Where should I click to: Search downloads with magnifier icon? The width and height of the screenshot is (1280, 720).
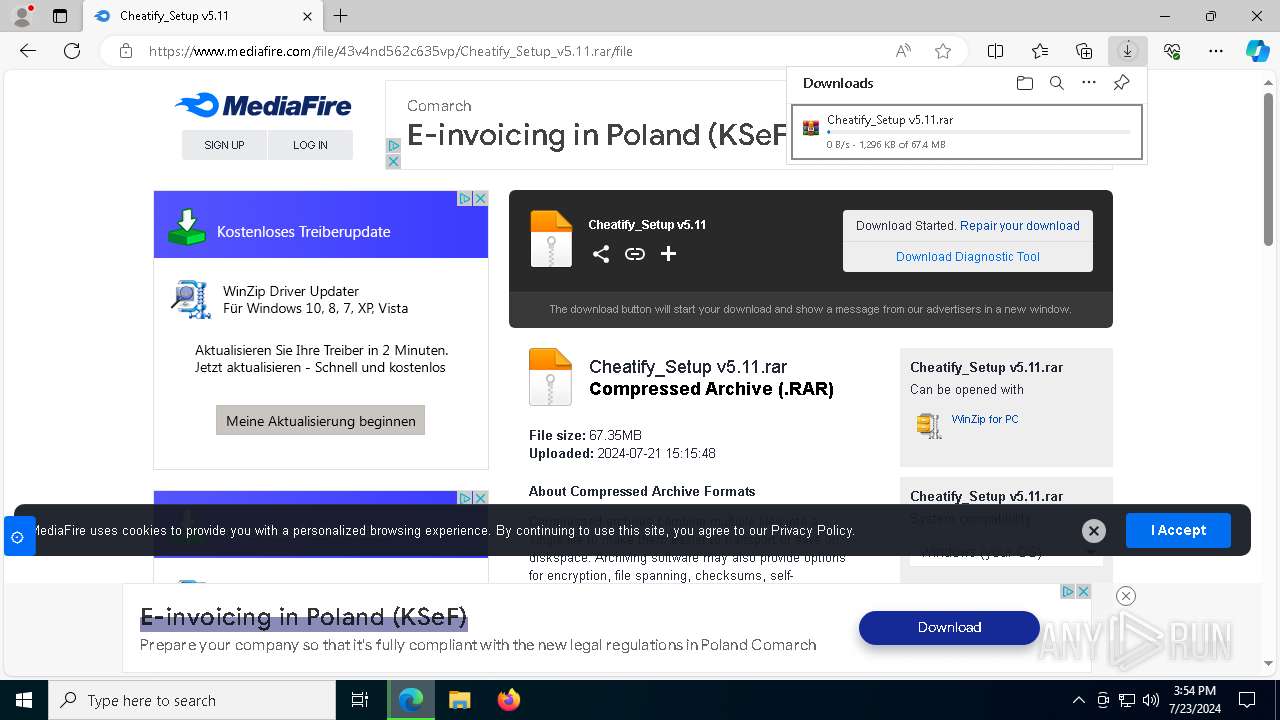coord(1056,83)
